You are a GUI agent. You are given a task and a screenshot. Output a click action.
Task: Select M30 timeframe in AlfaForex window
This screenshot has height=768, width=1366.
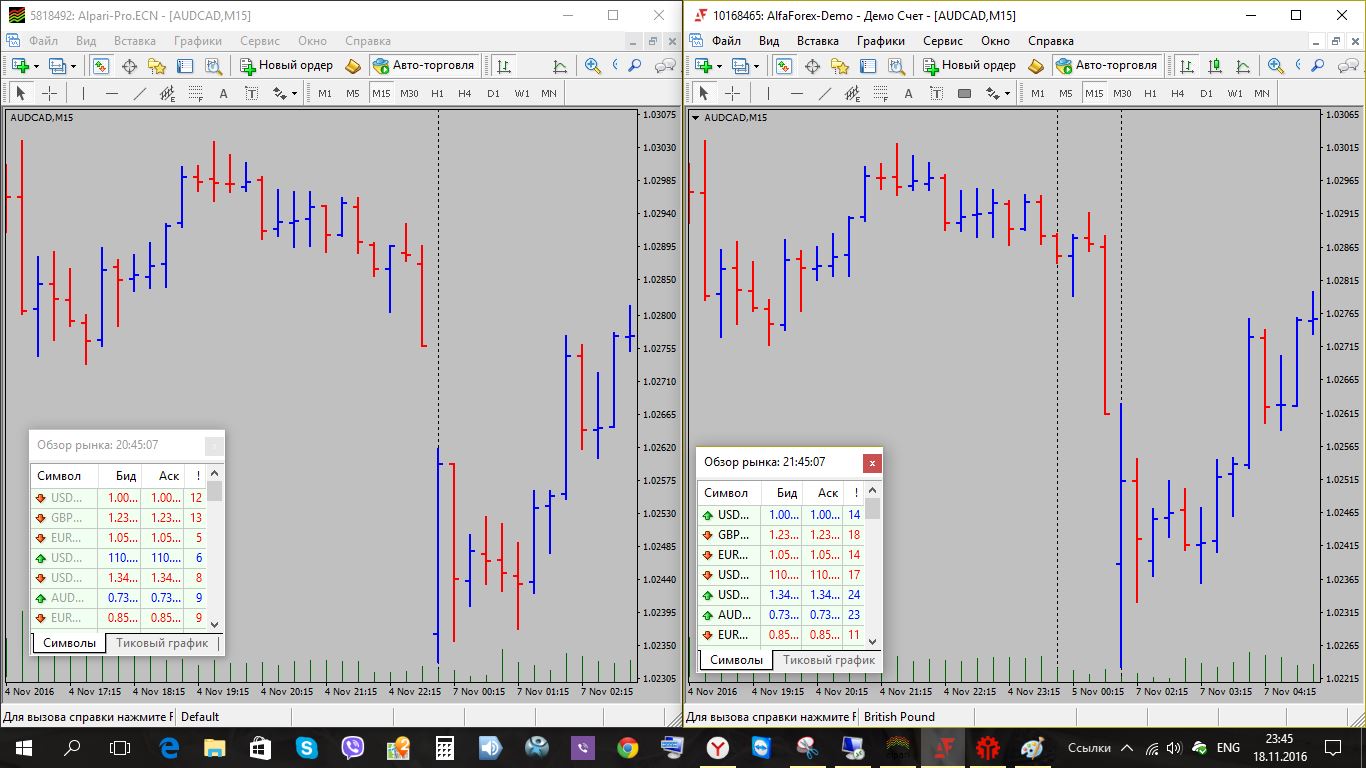pos(1122,93)
